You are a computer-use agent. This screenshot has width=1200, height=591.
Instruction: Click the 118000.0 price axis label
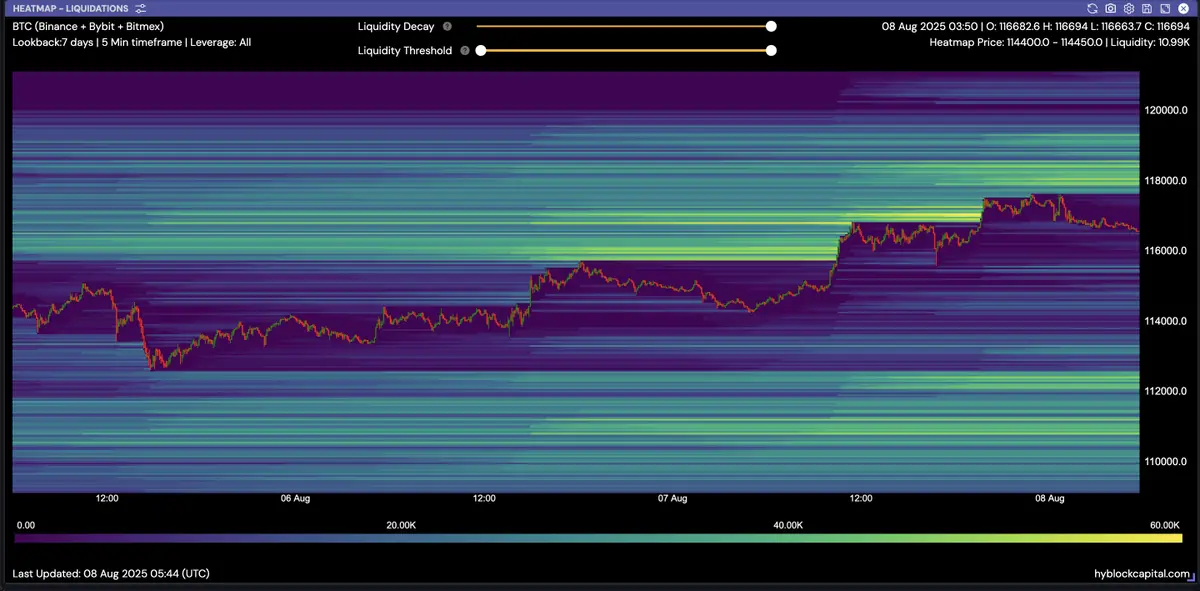[1165, 181]
